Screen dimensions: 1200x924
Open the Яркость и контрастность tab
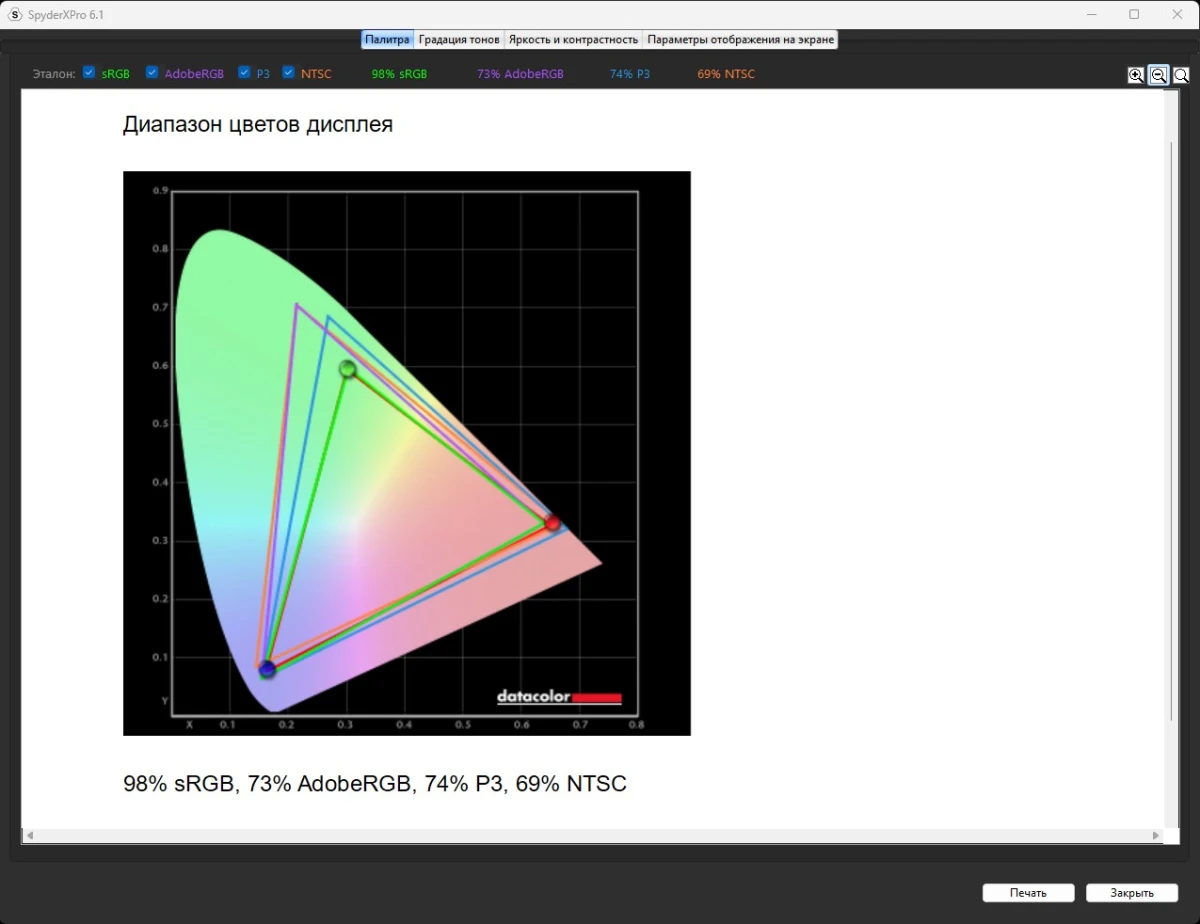[573, 40]
